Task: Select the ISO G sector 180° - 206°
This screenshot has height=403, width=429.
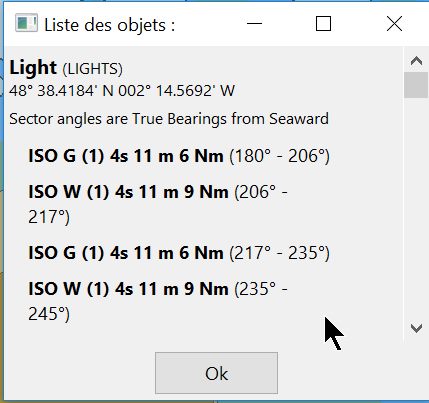Action: pyautogui.click(x=179, y=156)
